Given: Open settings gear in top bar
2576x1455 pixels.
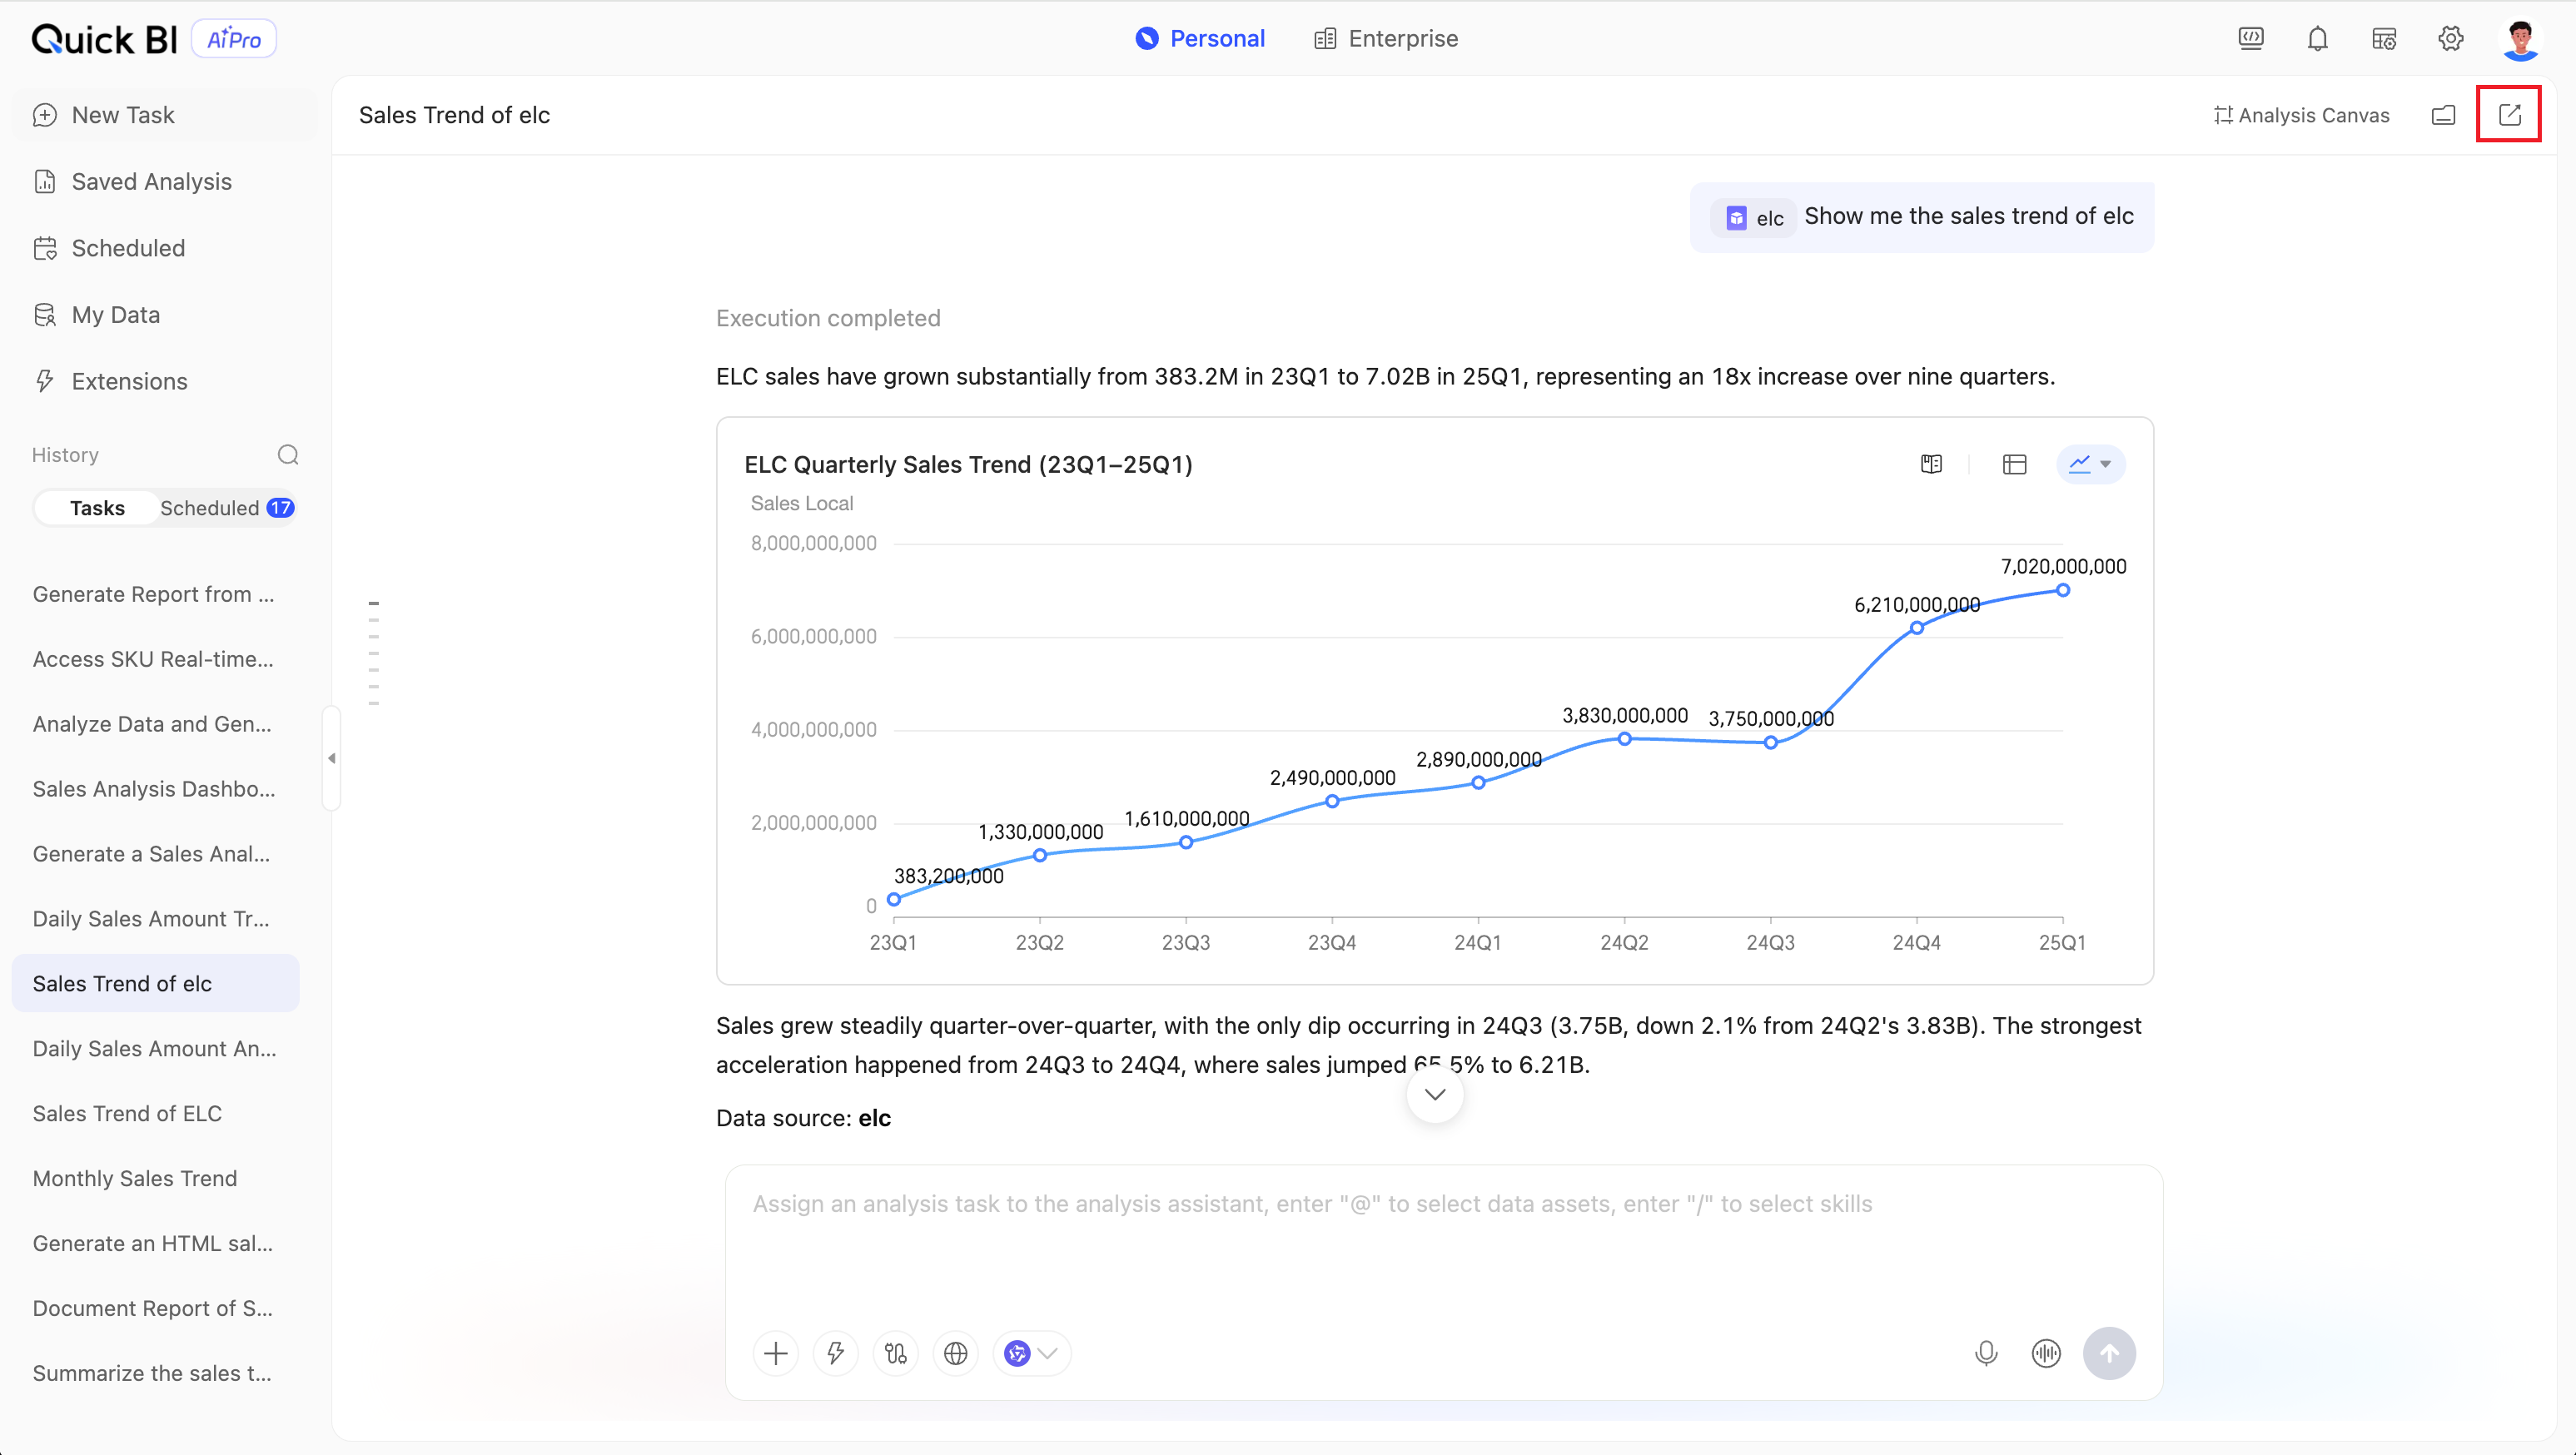Looking at the screenshot, I should (2450, 39).
